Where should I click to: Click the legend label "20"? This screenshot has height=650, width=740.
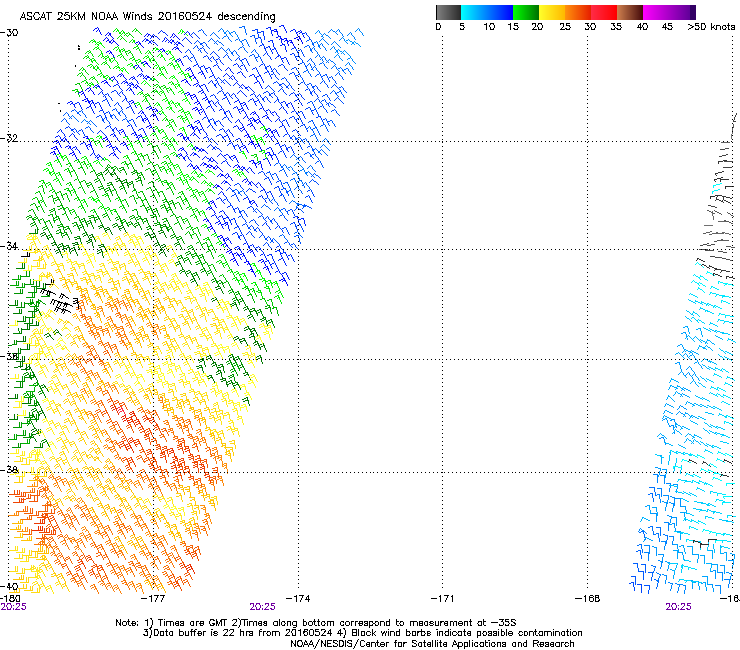(x=537, y=27)
